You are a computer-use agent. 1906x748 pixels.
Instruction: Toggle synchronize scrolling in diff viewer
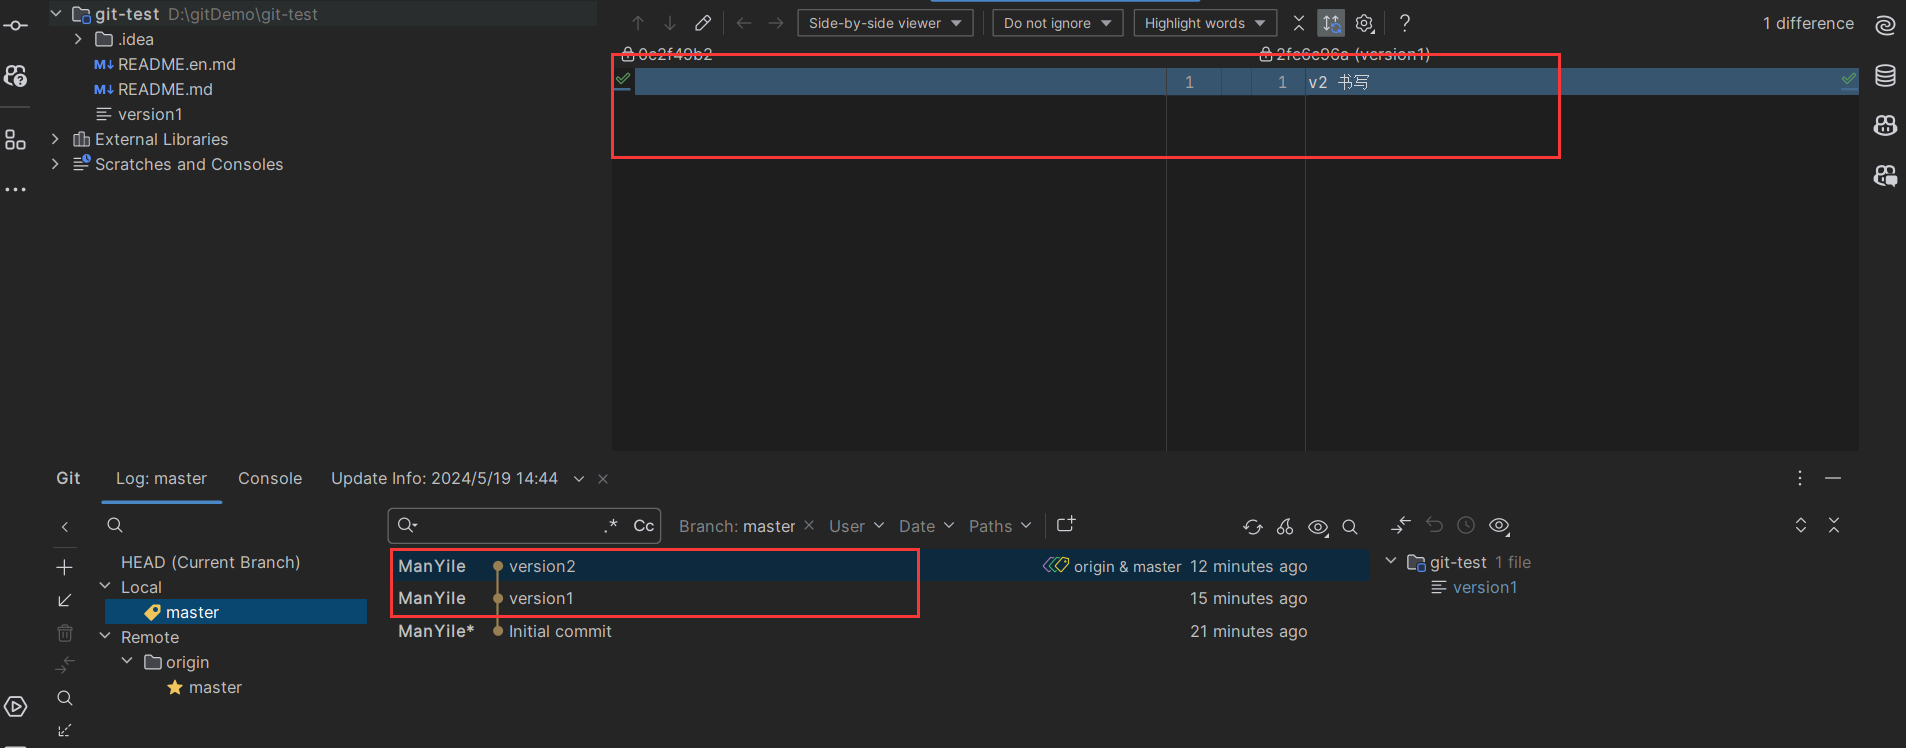(1331, 23)
